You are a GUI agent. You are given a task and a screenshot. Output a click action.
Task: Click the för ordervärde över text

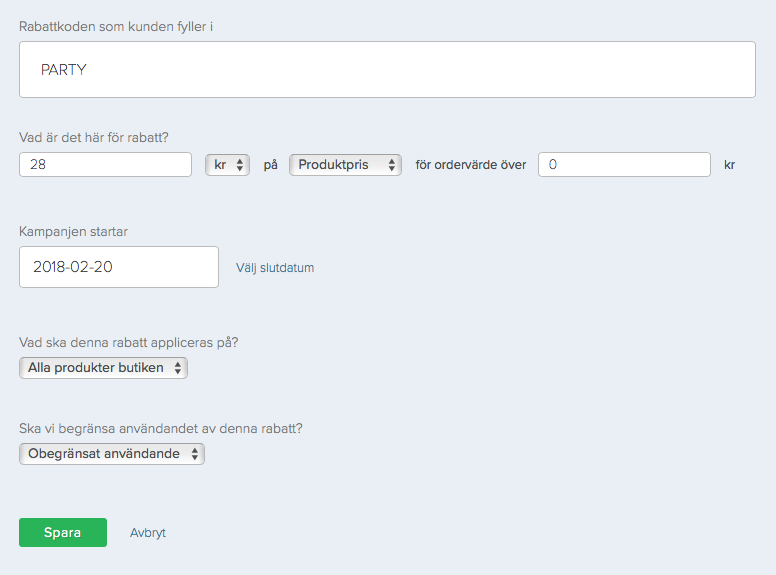(470, 165)
